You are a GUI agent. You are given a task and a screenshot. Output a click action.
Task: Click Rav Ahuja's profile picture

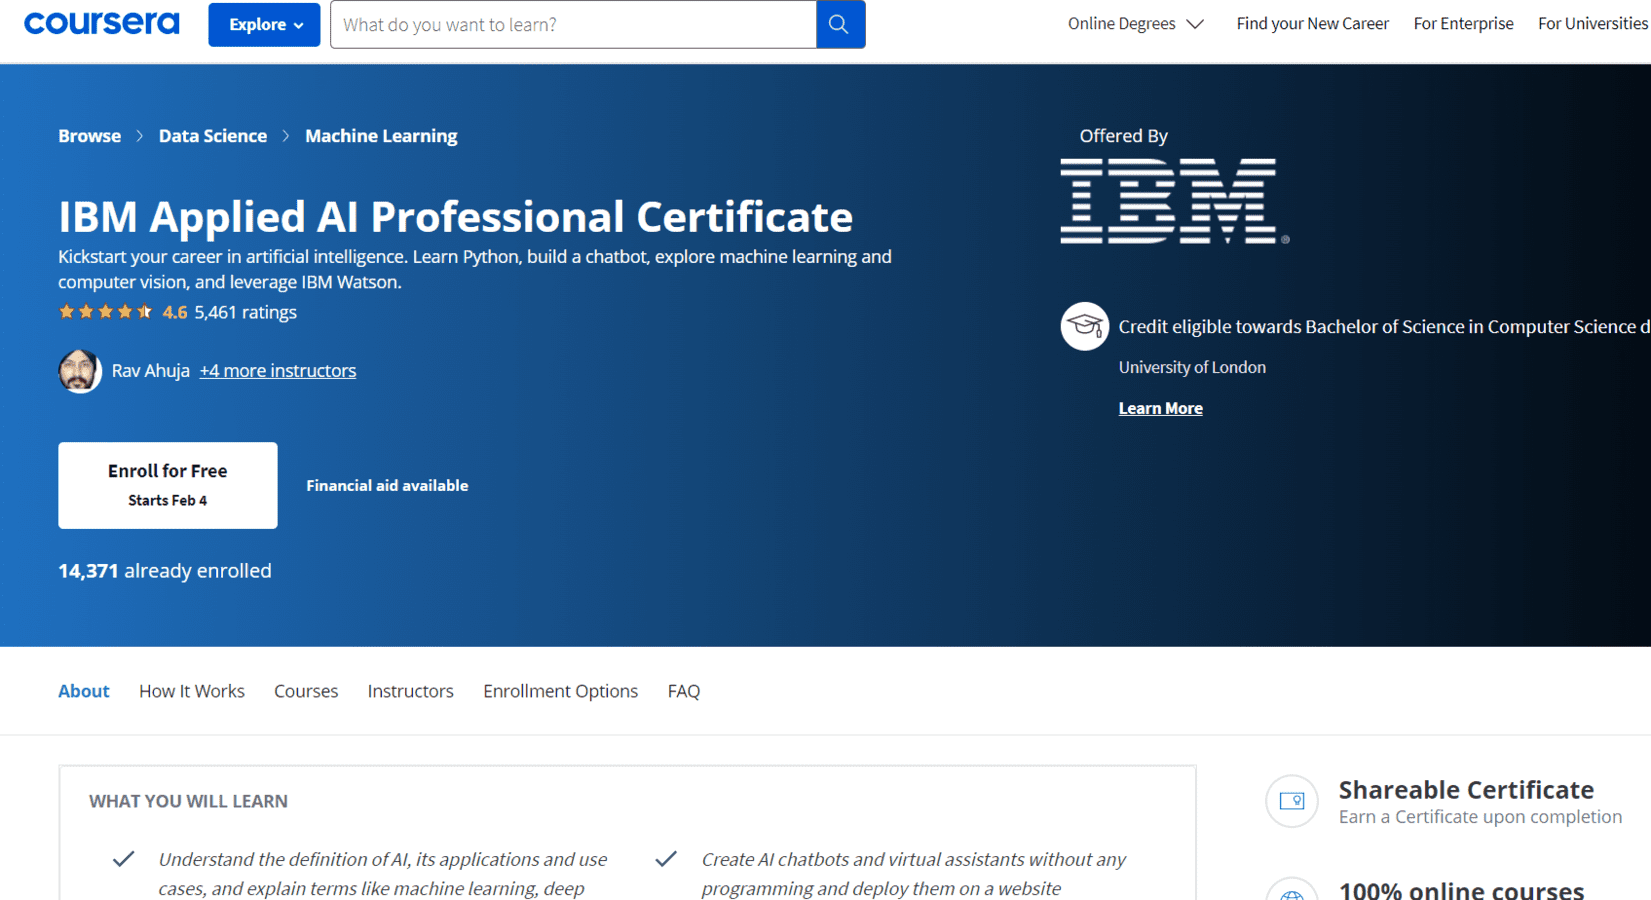[x=79, y=370]
